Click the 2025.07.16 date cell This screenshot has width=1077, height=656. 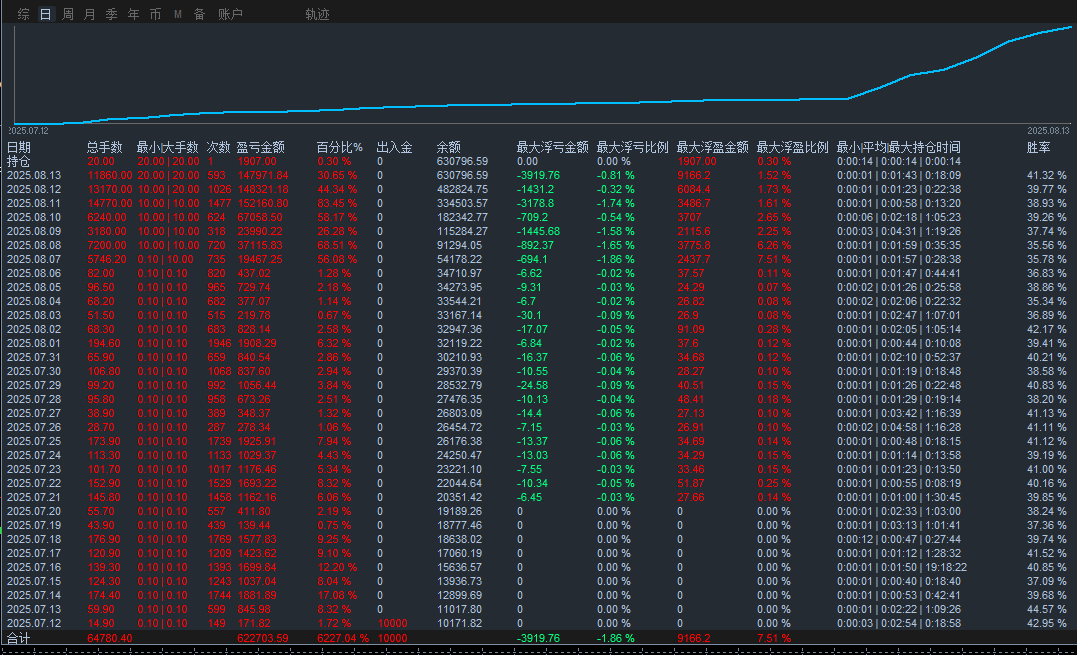(x=34, y=567)
